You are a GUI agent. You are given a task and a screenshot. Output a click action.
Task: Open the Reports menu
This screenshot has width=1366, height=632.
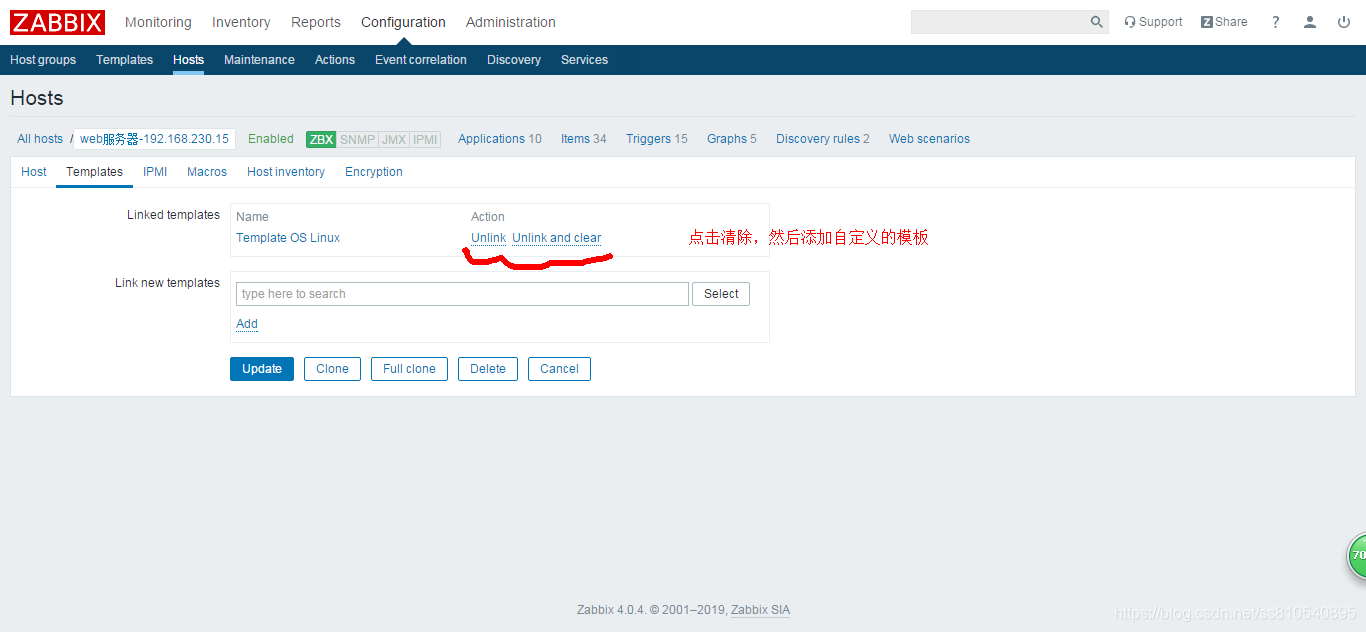316,22
